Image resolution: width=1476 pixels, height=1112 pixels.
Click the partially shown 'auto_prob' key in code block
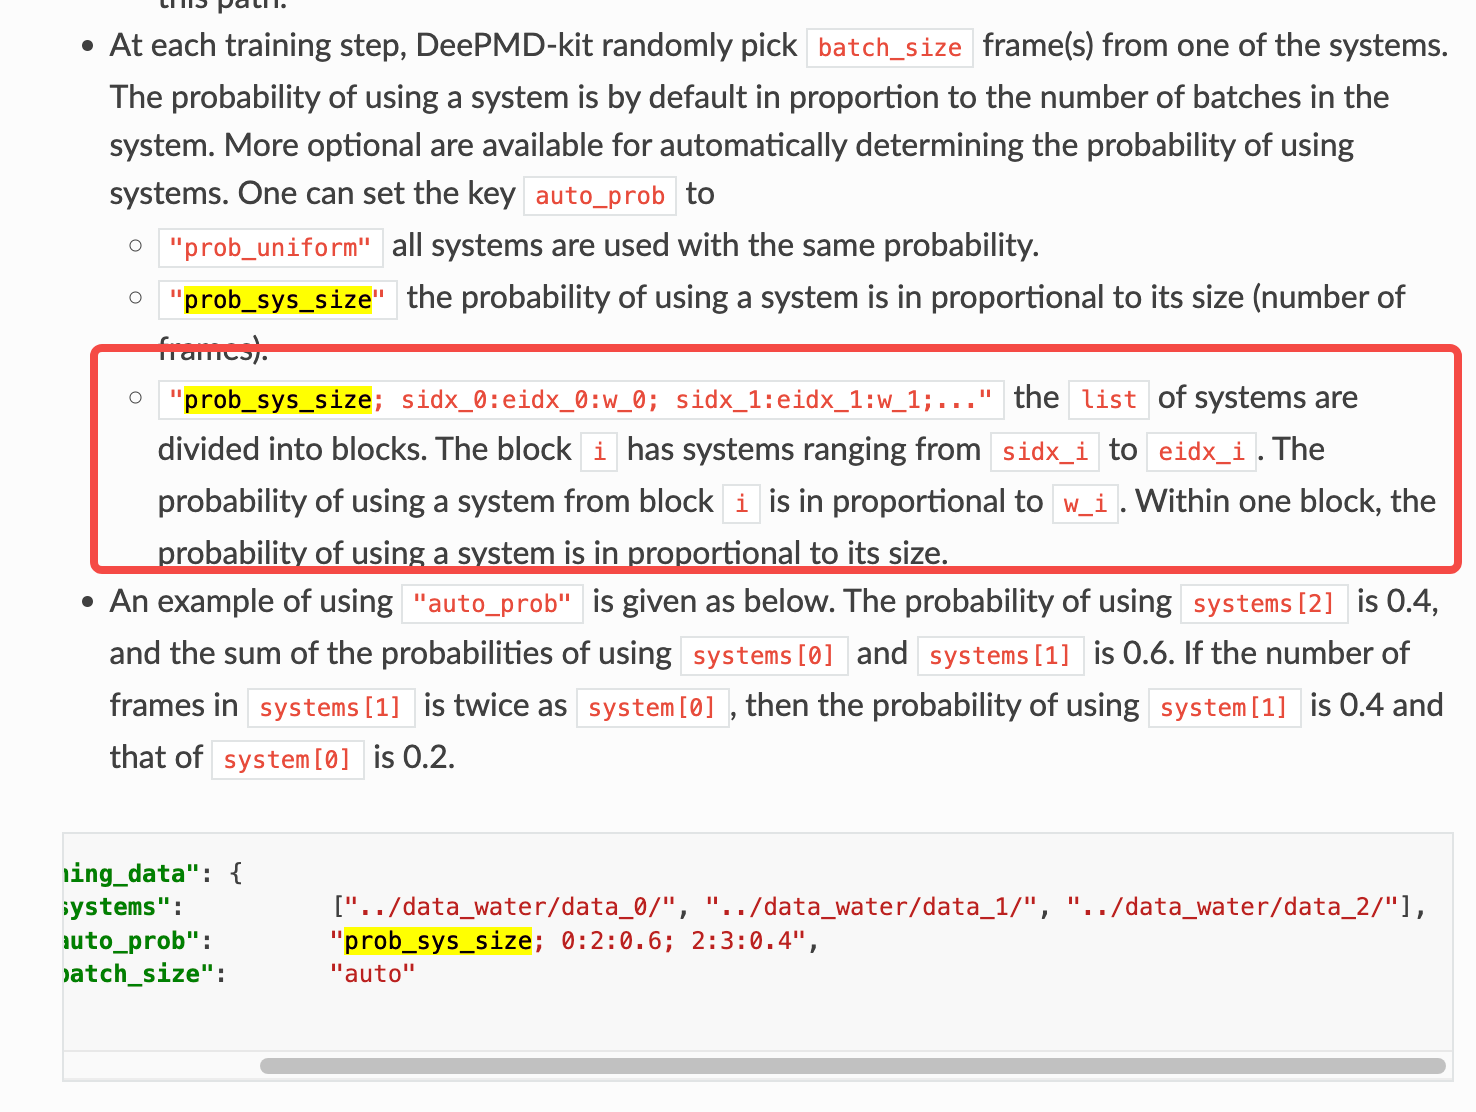(x=130, y=941)
